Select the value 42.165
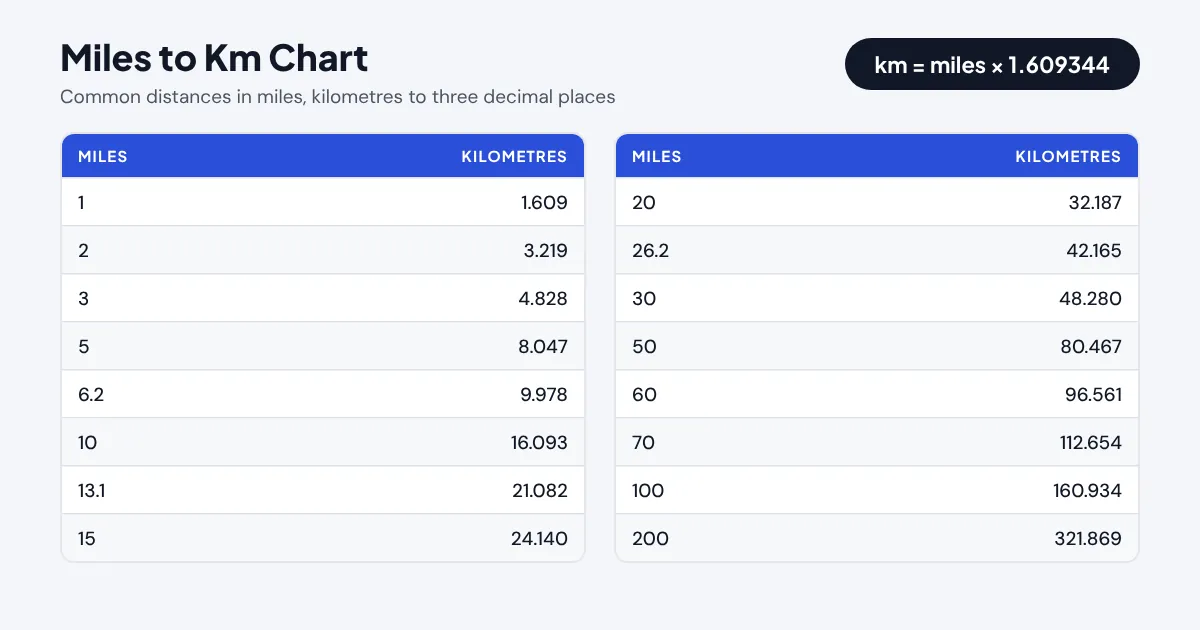Image resolution: width=1200 pixels, height=630 pixels. (1094, 250)
